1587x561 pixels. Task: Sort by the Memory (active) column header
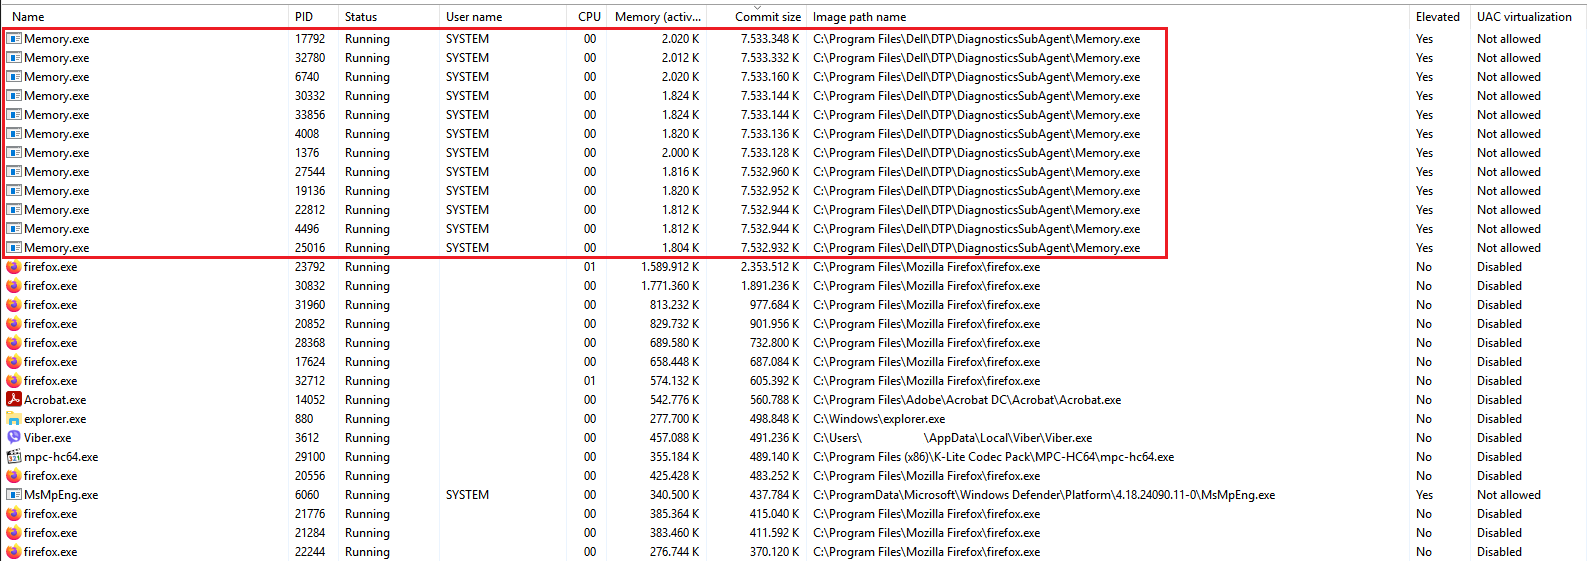(x=658, y=17)
